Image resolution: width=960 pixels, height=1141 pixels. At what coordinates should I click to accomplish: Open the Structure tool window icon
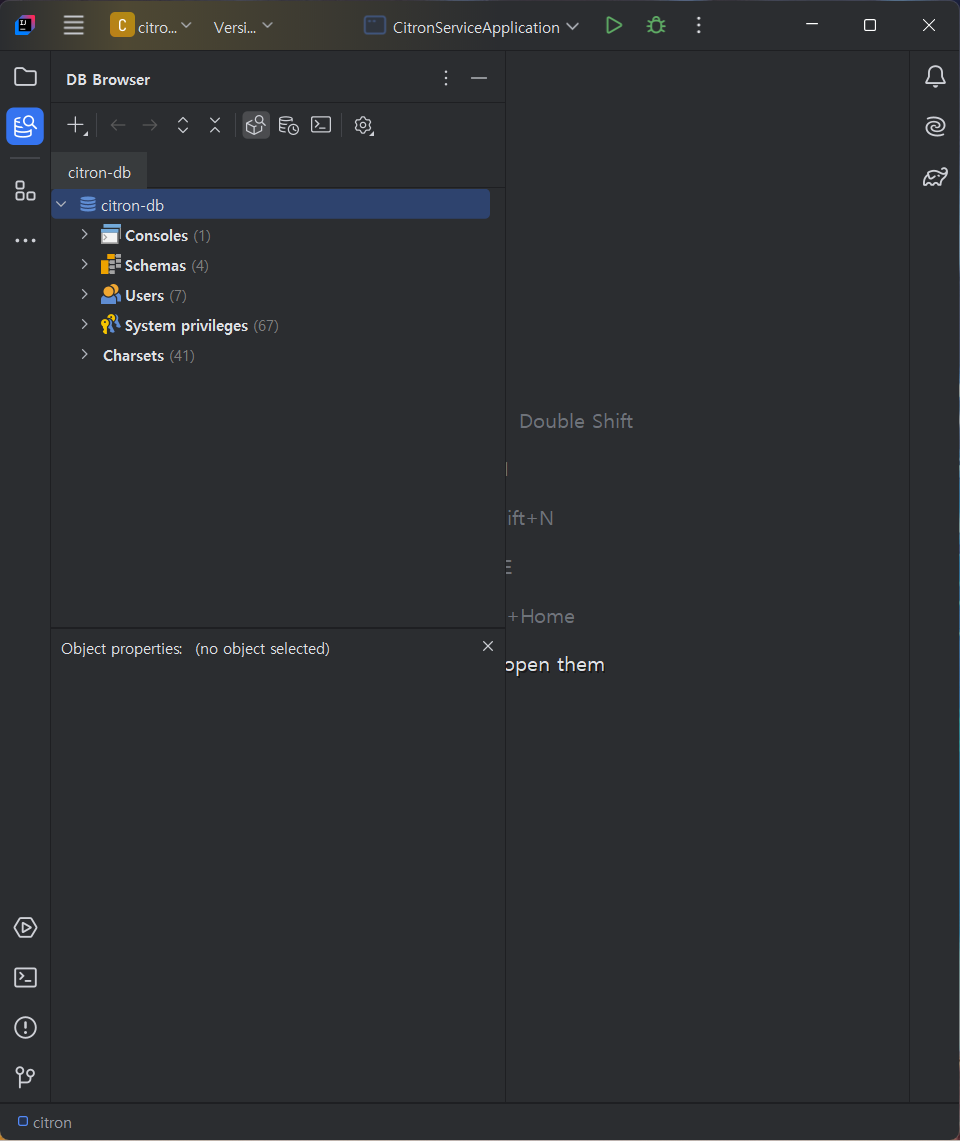point(25,191)
